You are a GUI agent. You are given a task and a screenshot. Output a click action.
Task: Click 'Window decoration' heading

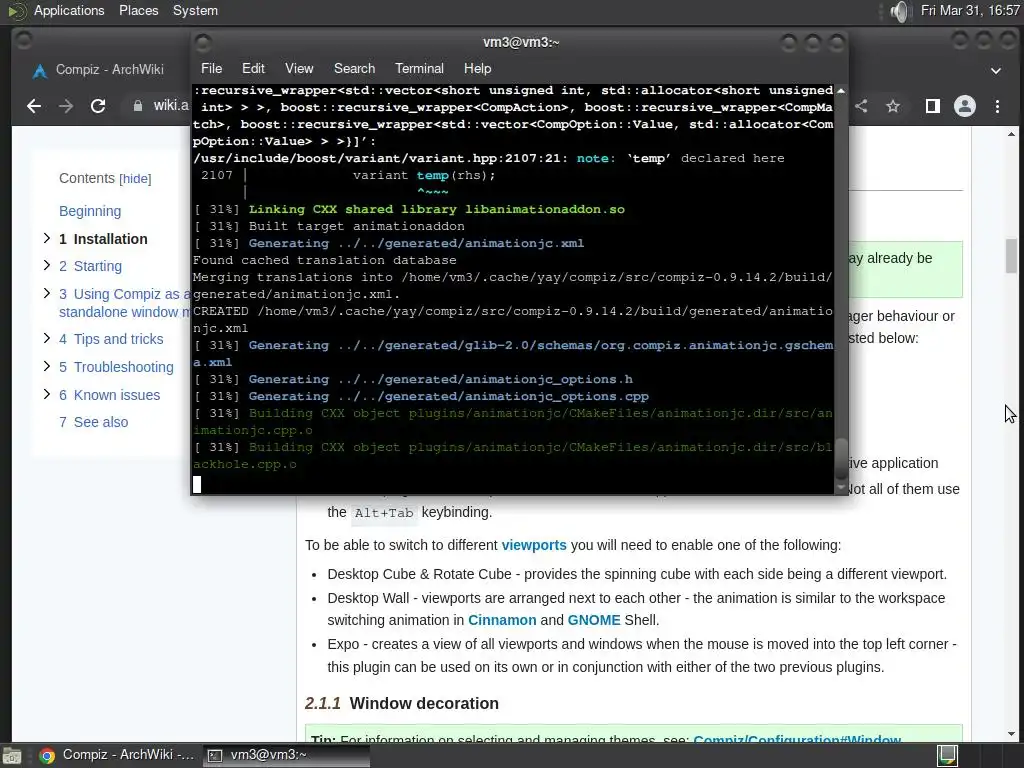pyautogui.click(x=424, y=703)
